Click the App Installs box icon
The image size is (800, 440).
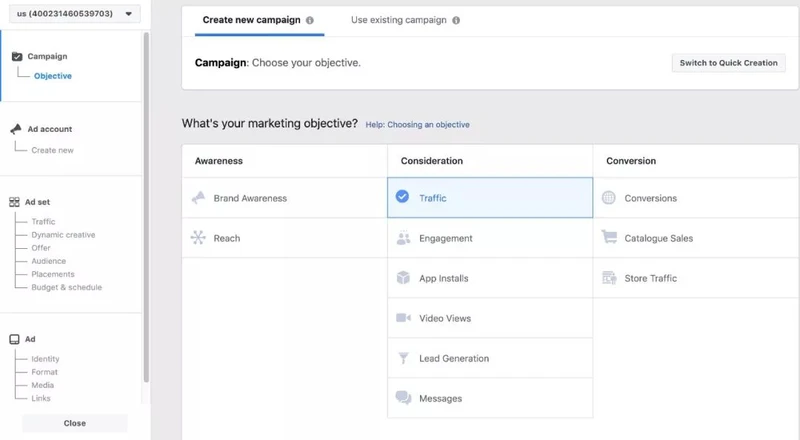(x=404, y=278)
